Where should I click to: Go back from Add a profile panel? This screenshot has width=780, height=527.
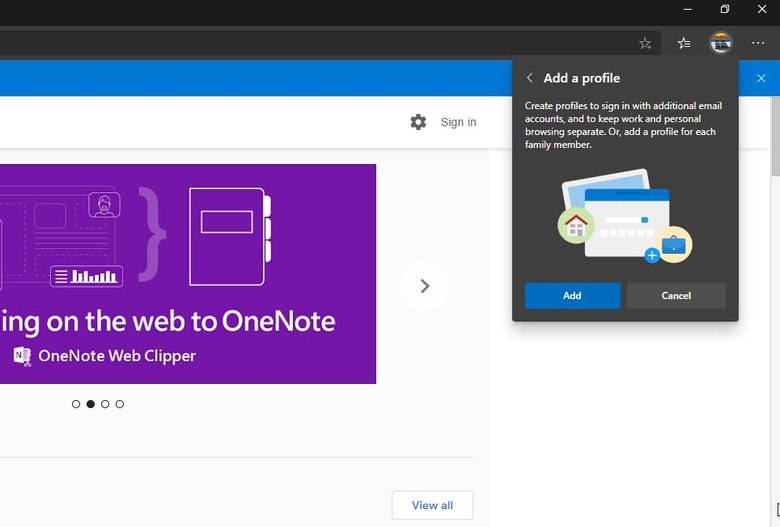(530, 78)
